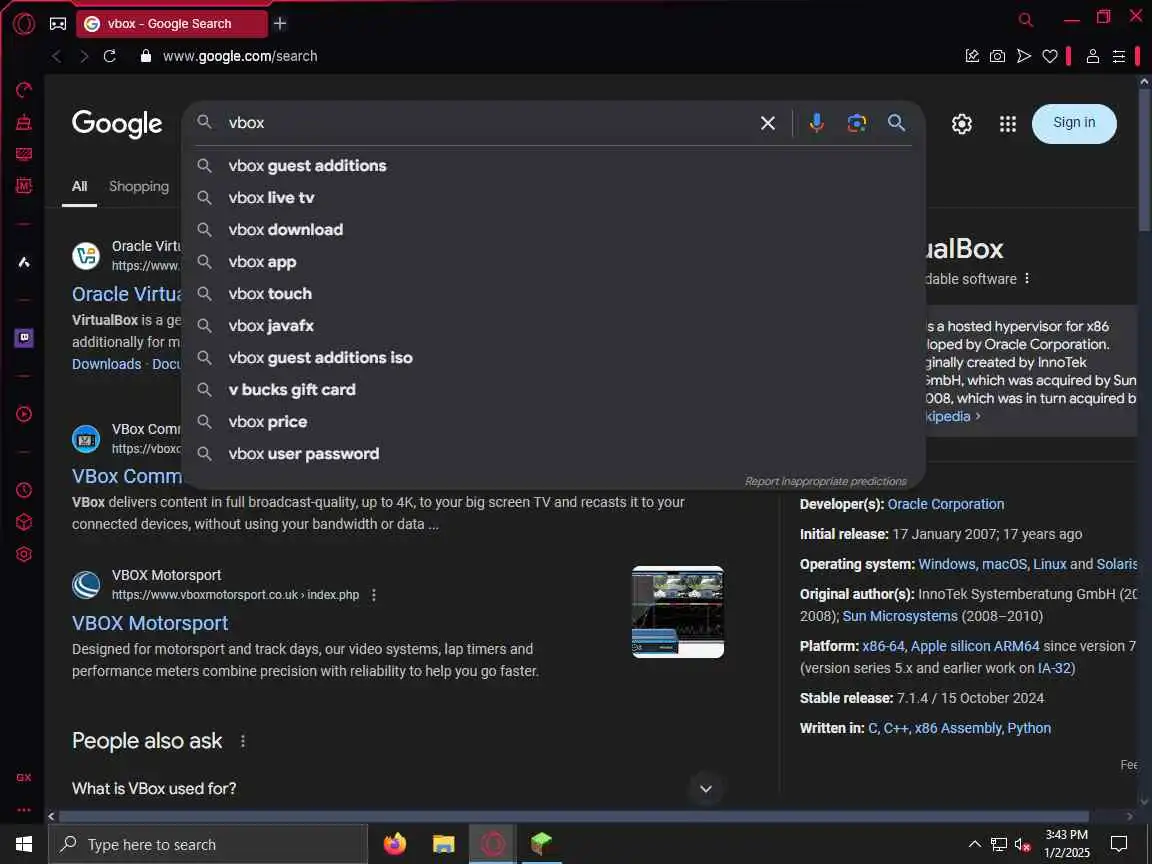Clear the search box with X

click(768, 123)
